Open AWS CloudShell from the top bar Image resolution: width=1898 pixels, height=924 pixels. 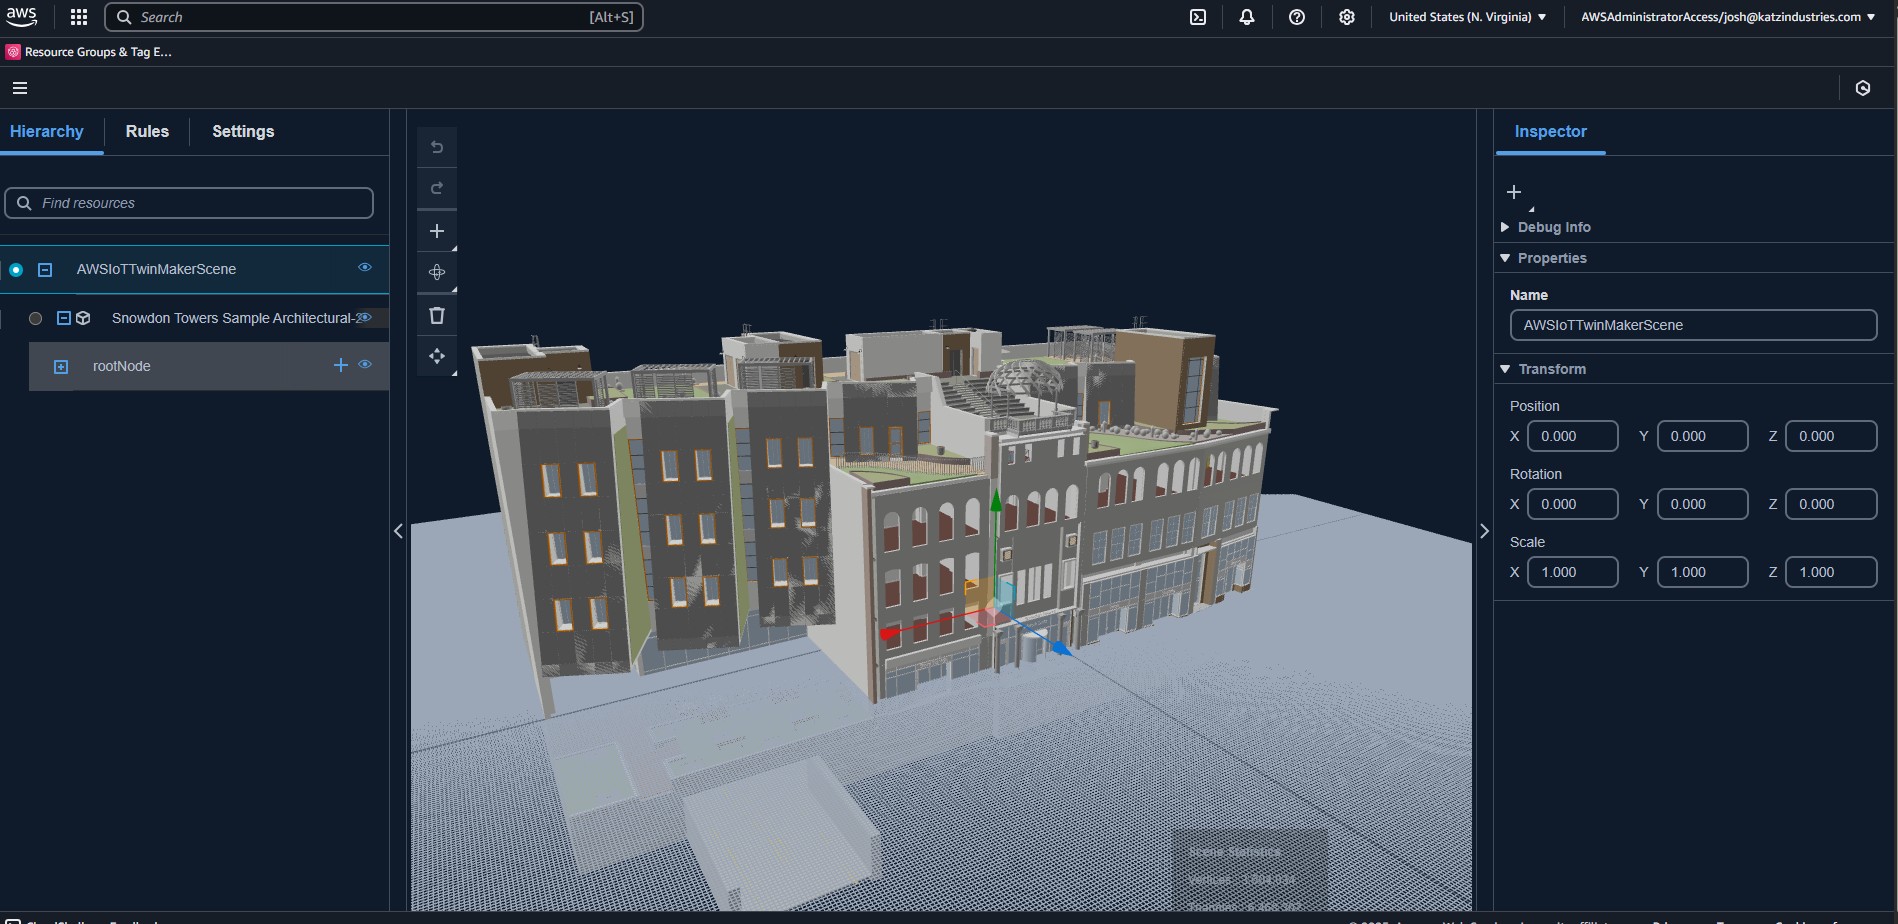coord(1197,16)
